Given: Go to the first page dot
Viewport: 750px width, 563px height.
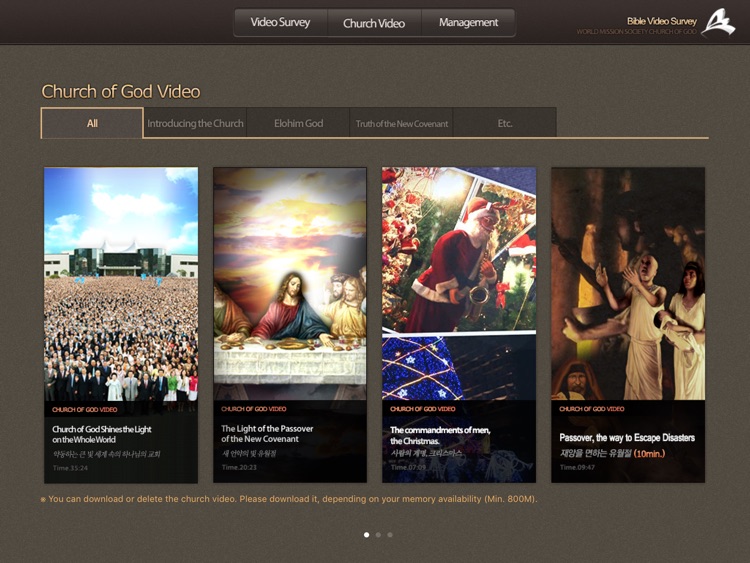Looking at the screenshot, I should pyautogui.click(x=366, y=535).
